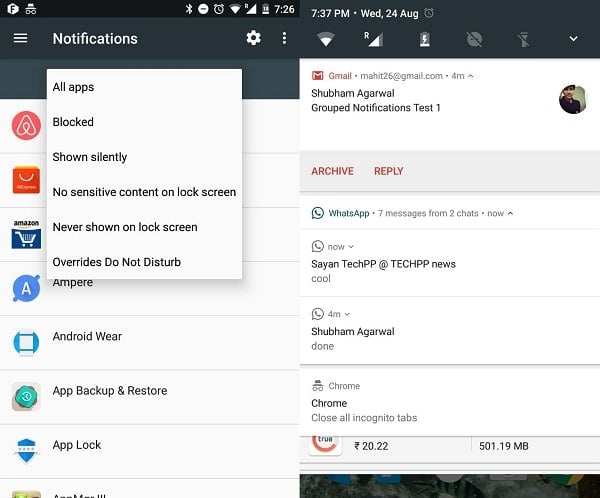Screen dimensions: 600x498
Task: Expand the Sayan TechPP message chevron
Action: 351,247
